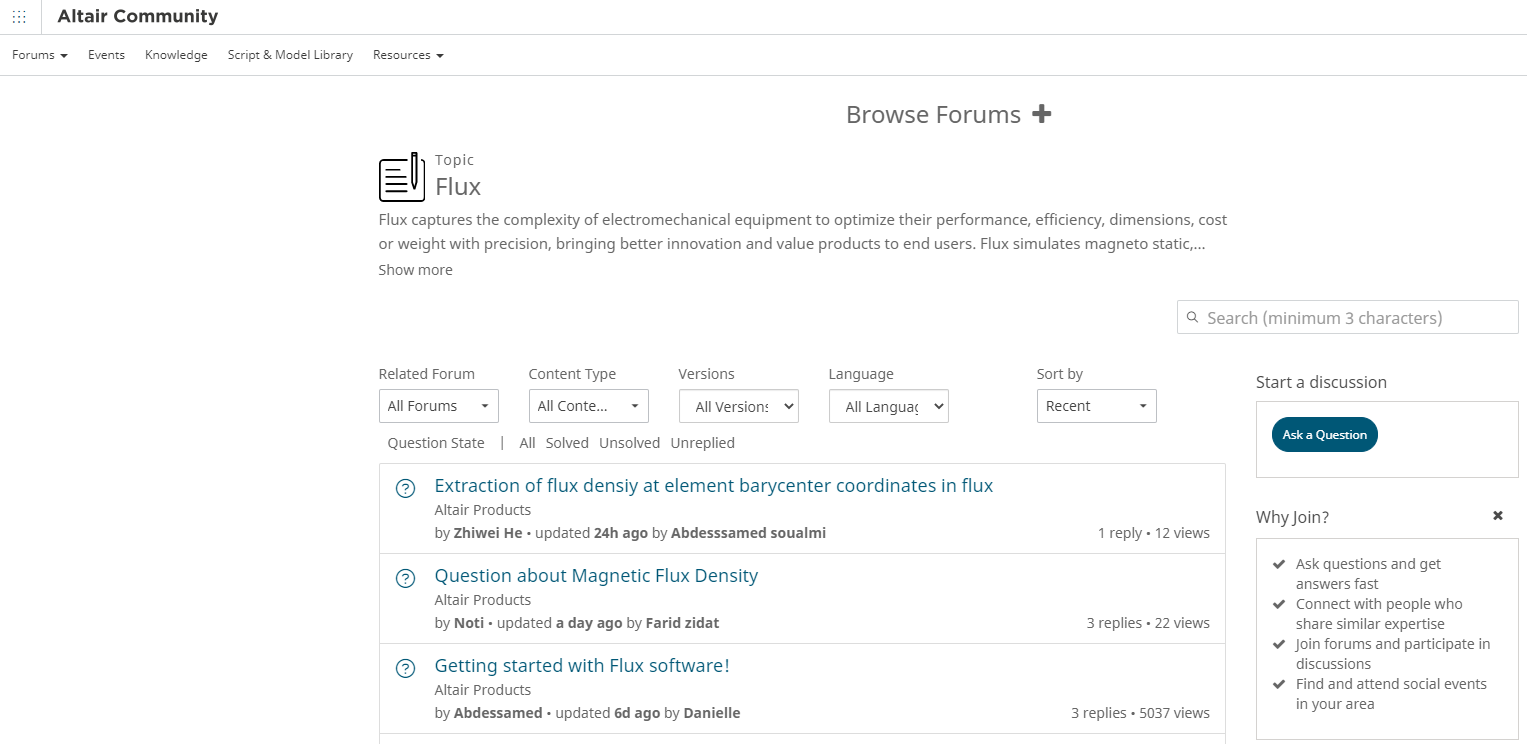Viewport: 1527px width, 744px height.
Task: Open the Sort by Recent dropdown
Action: [x=1096, y=406]
